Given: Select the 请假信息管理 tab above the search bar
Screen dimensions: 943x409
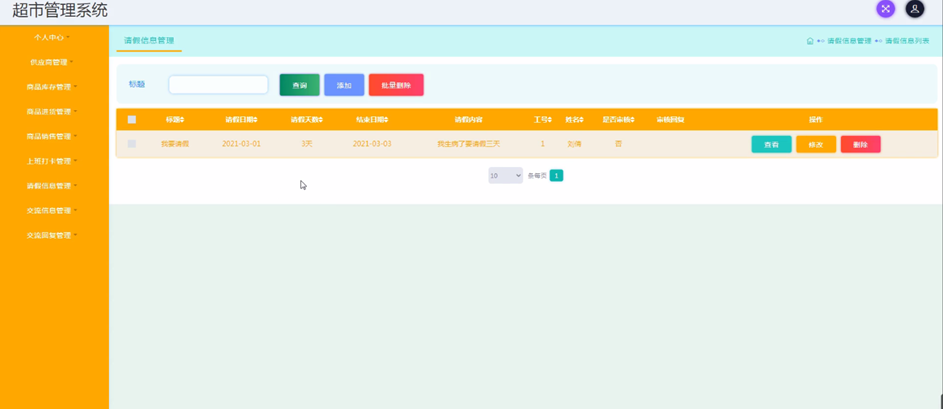Looking at the screenshot, I should [x=149, y=41].
